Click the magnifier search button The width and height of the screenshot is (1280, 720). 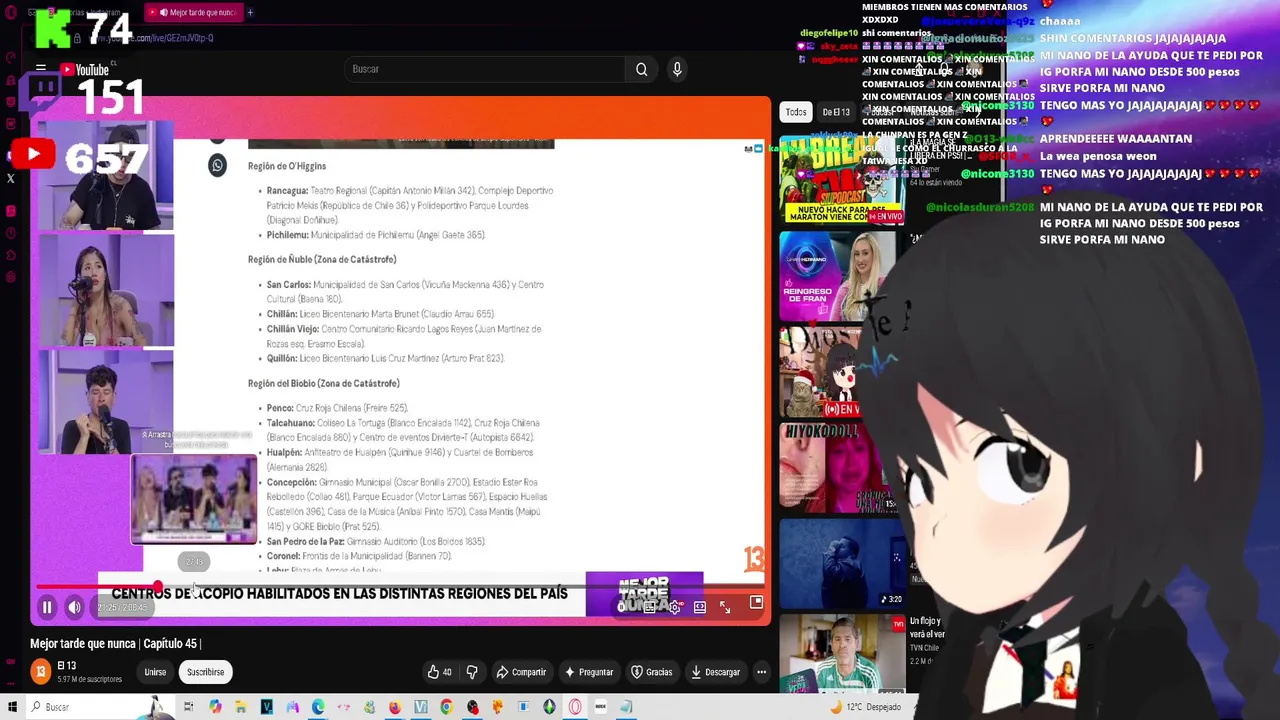pos(642,69)
